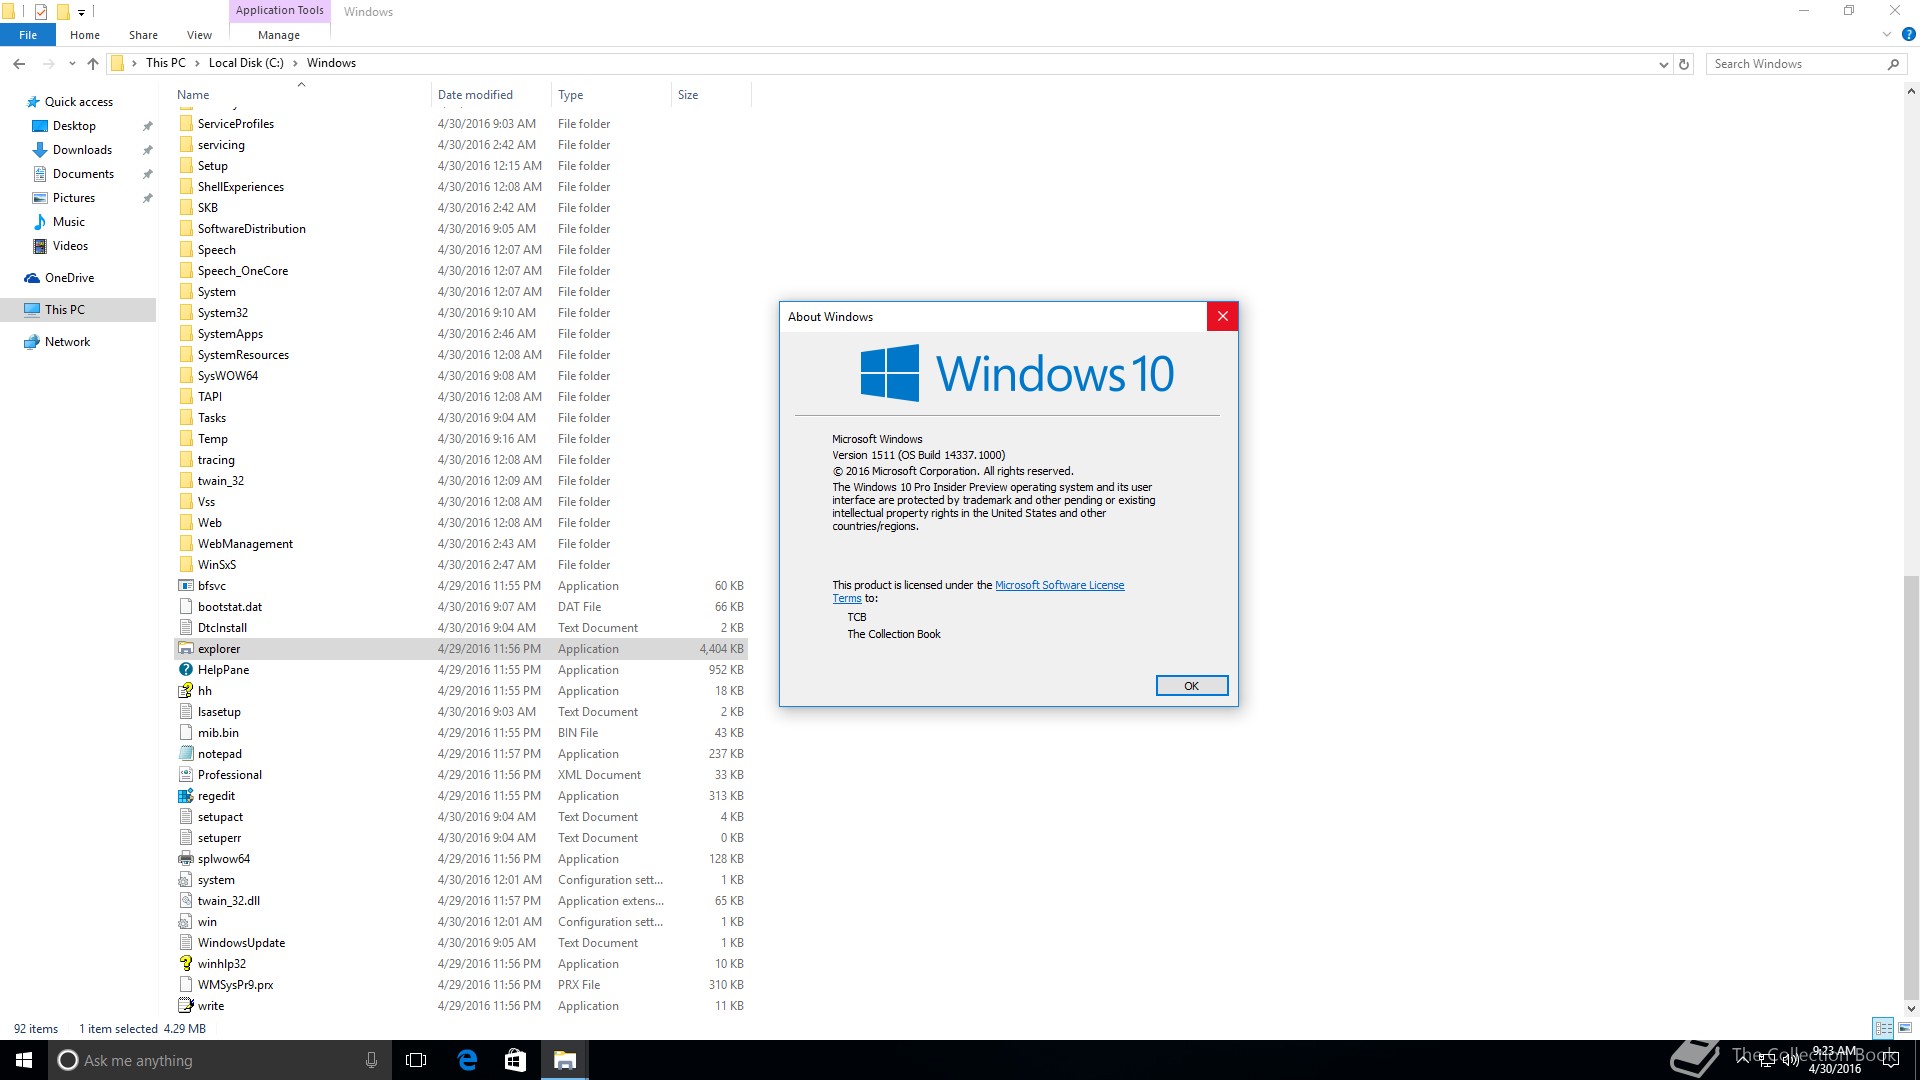1920x1080 pixels.
Task: Click OK in About Windows dialog
Action: pyautogui.click(x=1191, y=686)
